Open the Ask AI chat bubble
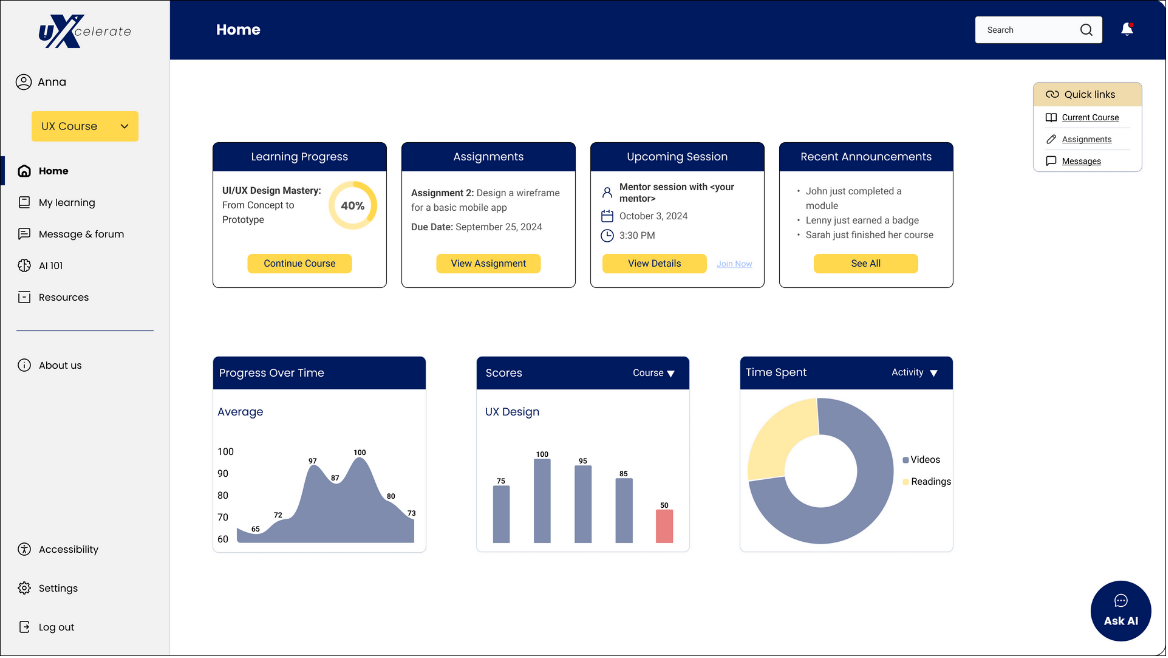Image resolution: width=1168 pixels, height=658 pixels. (1120, 610)
